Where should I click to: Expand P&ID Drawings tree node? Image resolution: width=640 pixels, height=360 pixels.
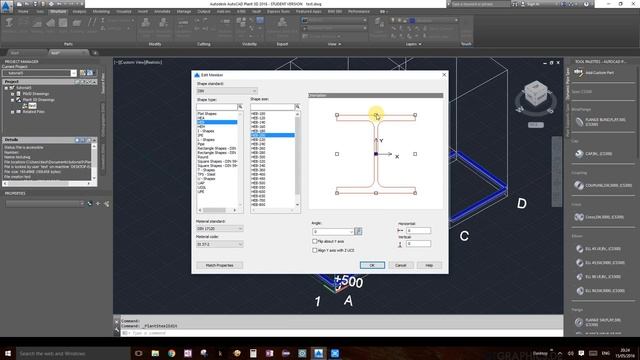click(x=12, y=94)
